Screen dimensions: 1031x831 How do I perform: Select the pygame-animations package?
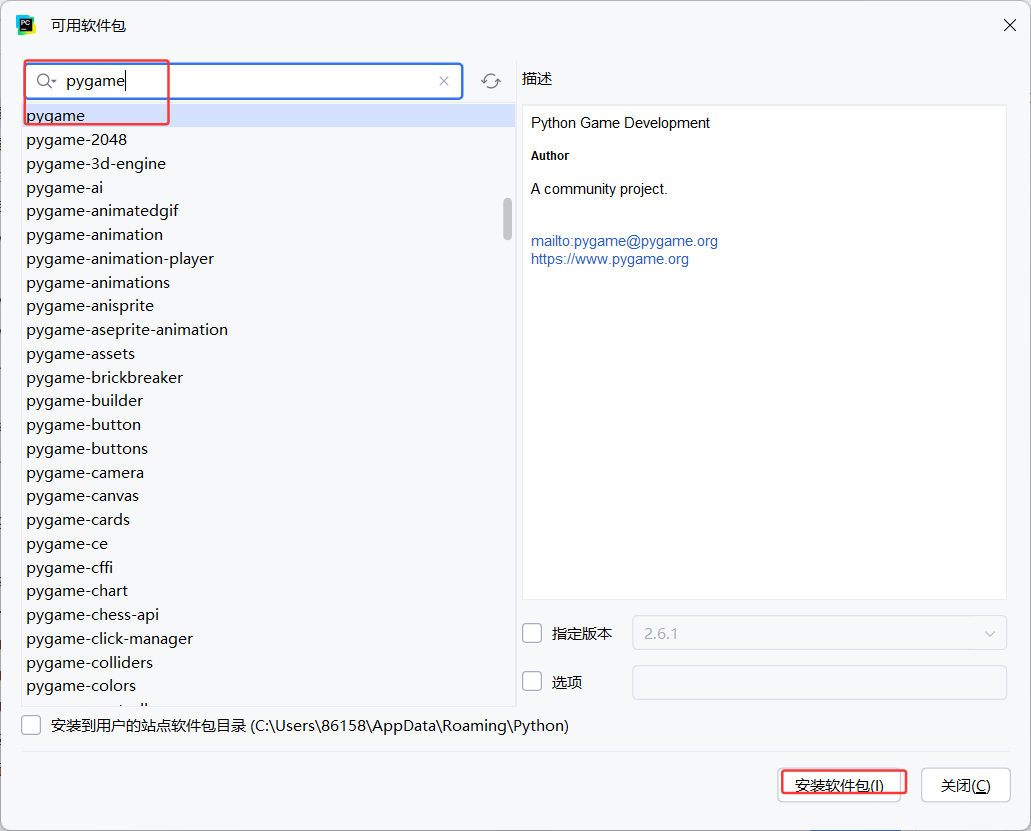[268, 282]
